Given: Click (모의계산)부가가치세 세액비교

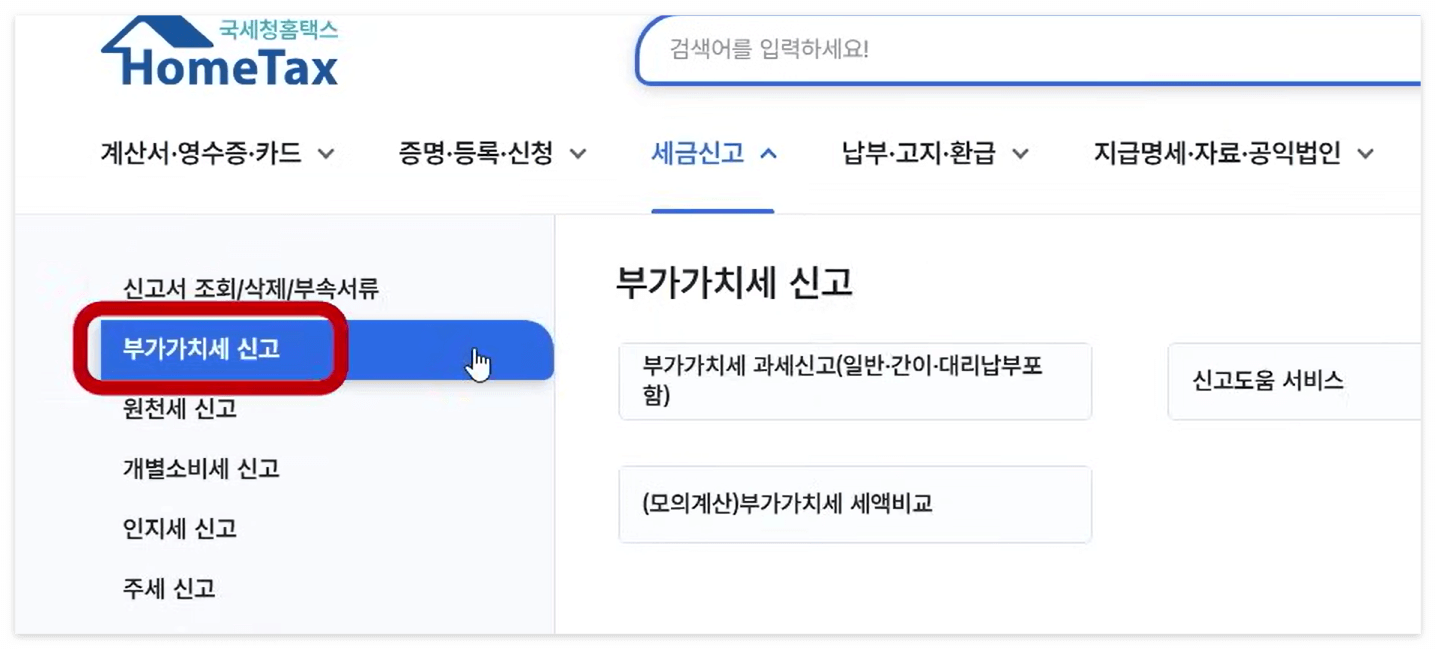Looking at the screenshot, I should click(855, 504).
